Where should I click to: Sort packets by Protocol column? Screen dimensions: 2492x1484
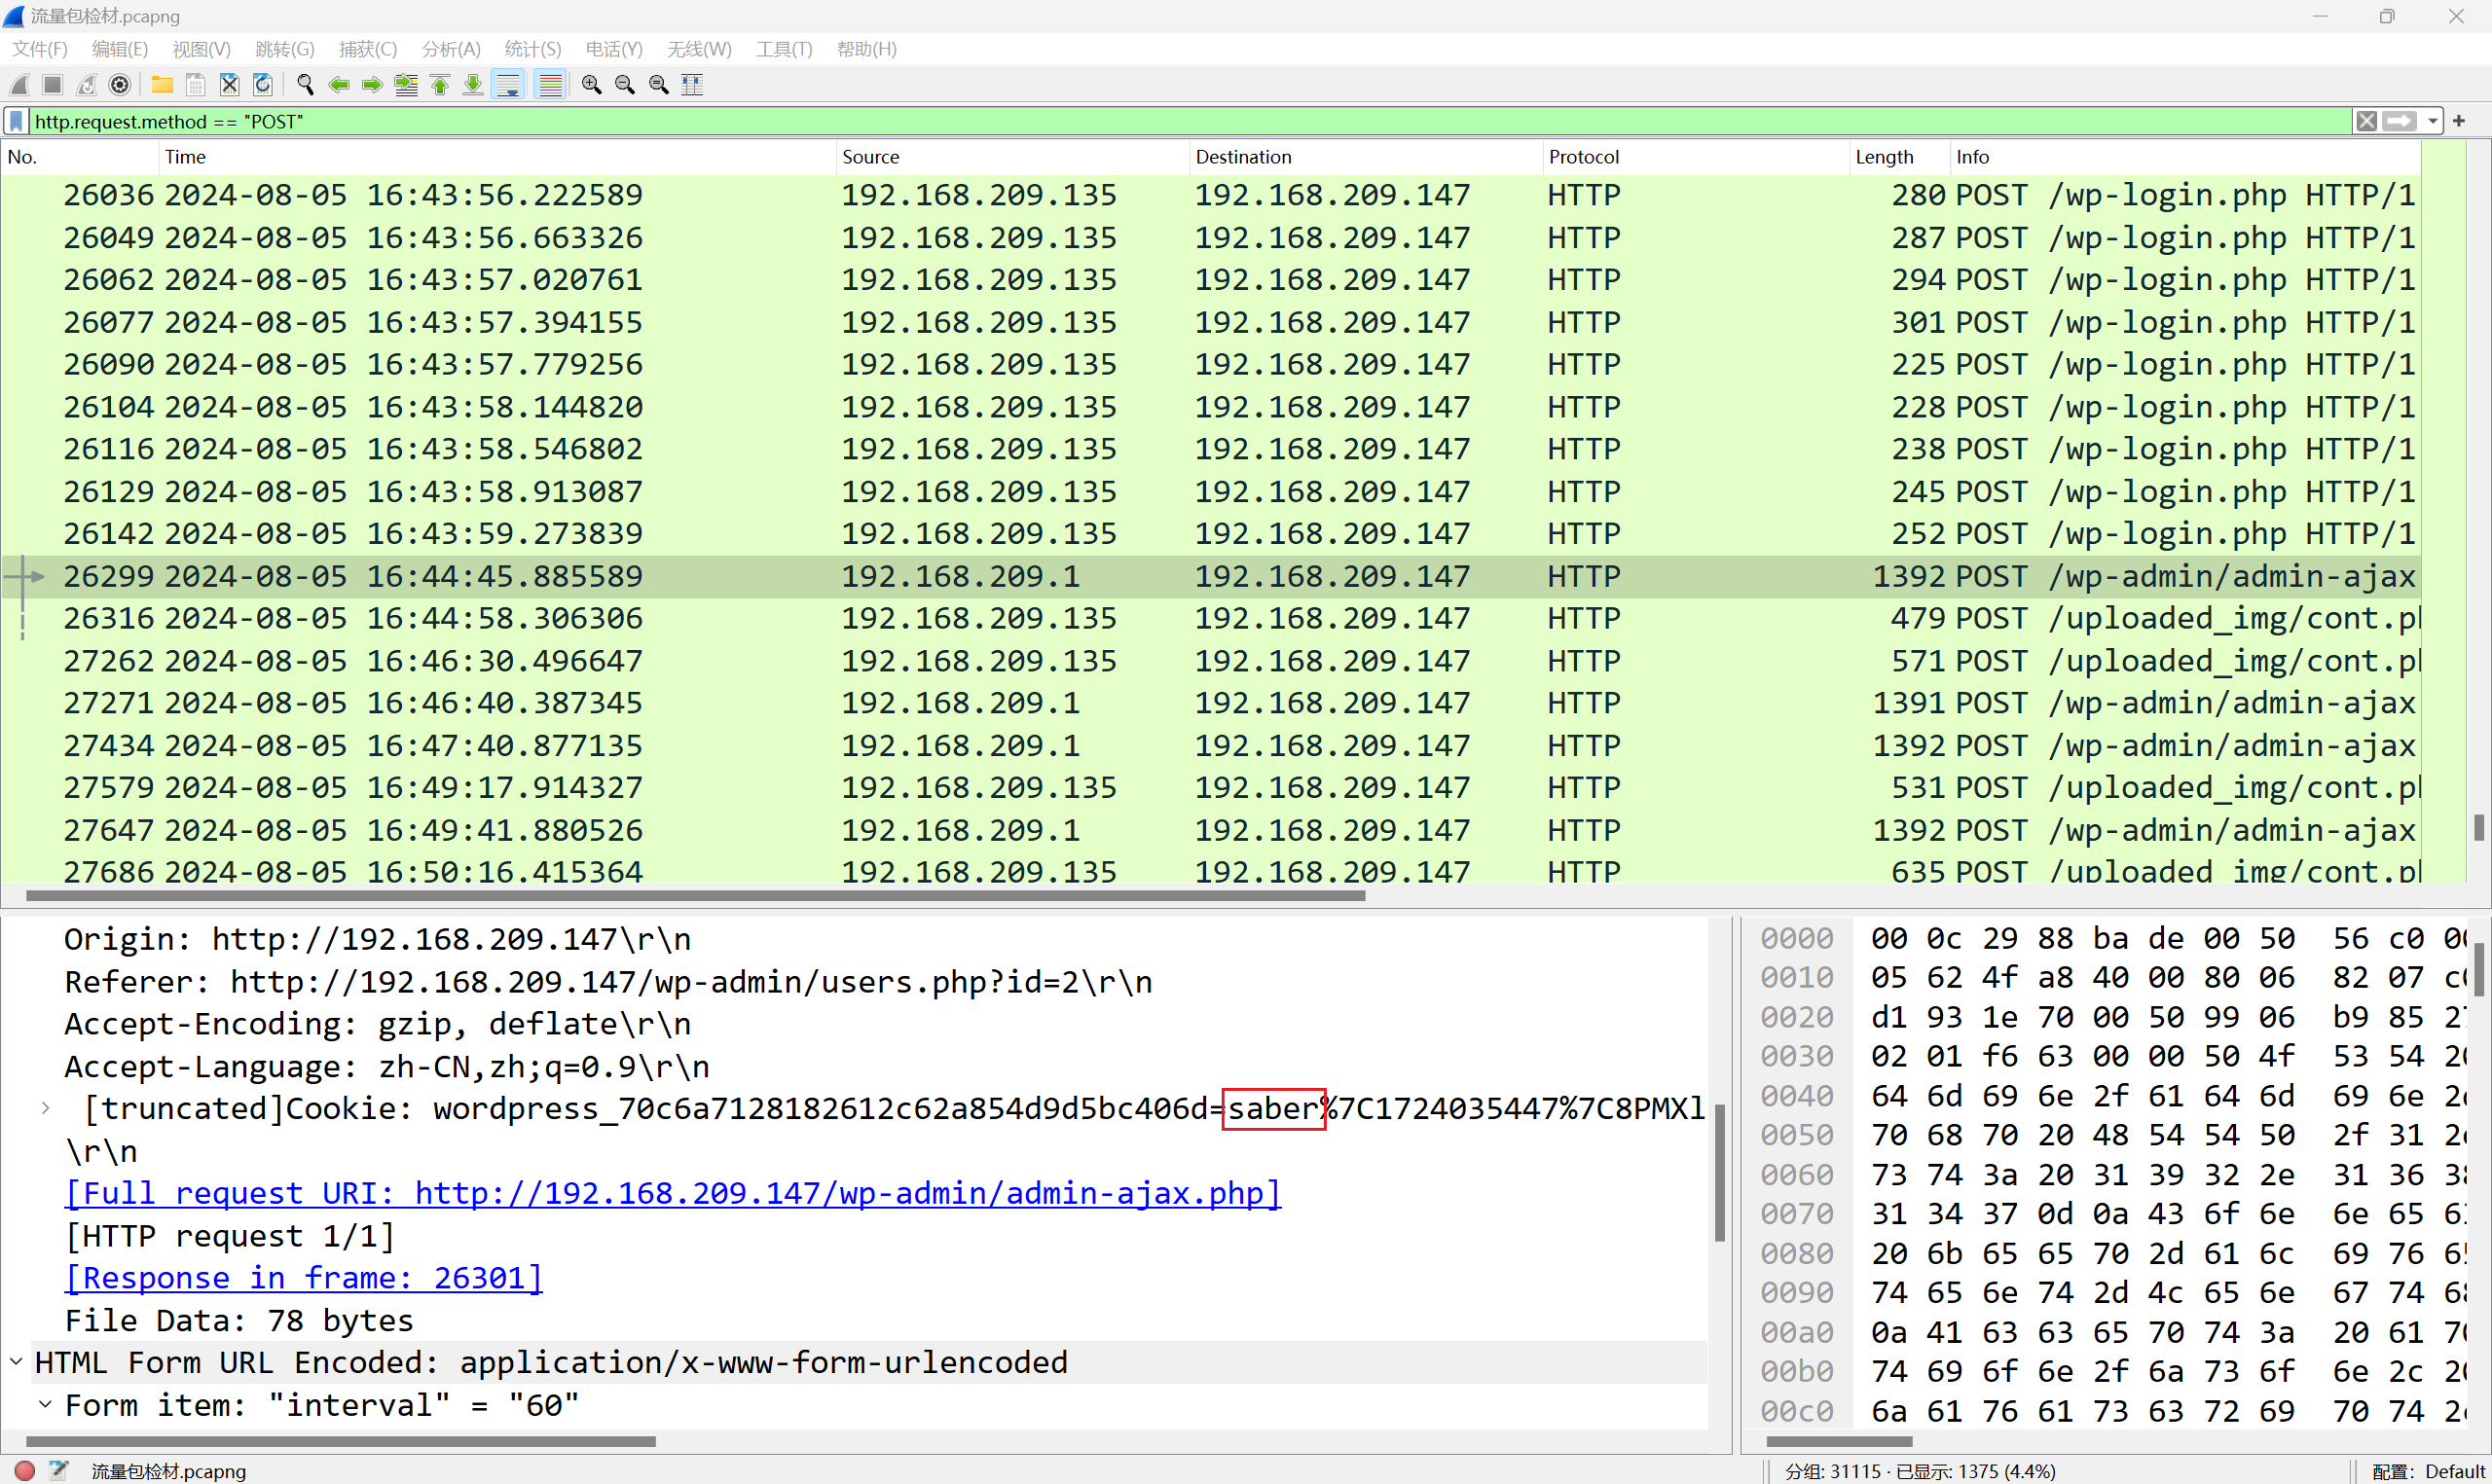coord(1696,157)
